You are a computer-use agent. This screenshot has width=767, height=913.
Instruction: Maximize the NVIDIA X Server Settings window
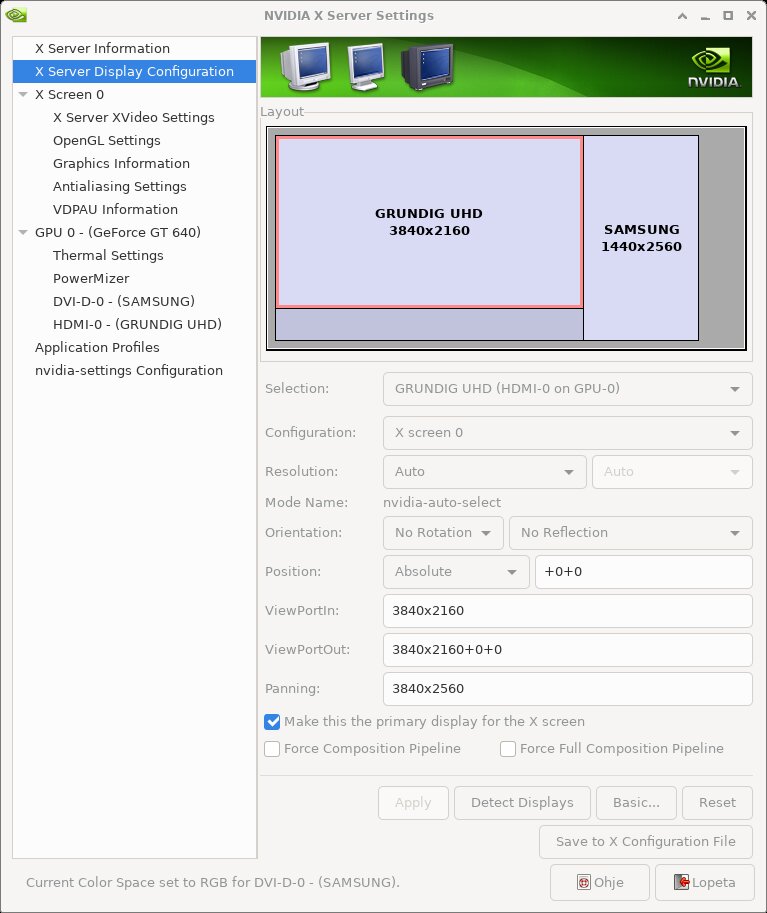click(x=728, y=16)
